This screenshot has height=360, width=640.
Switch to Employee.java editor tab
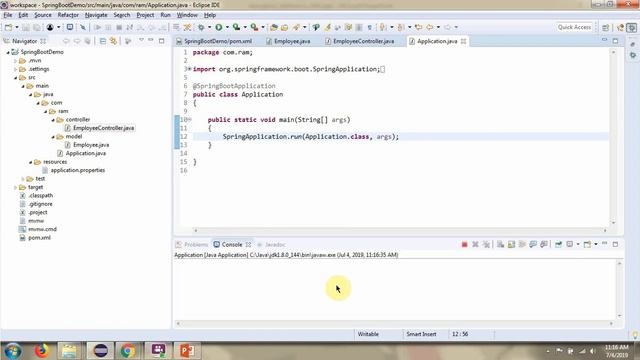[x=288, y=41]
